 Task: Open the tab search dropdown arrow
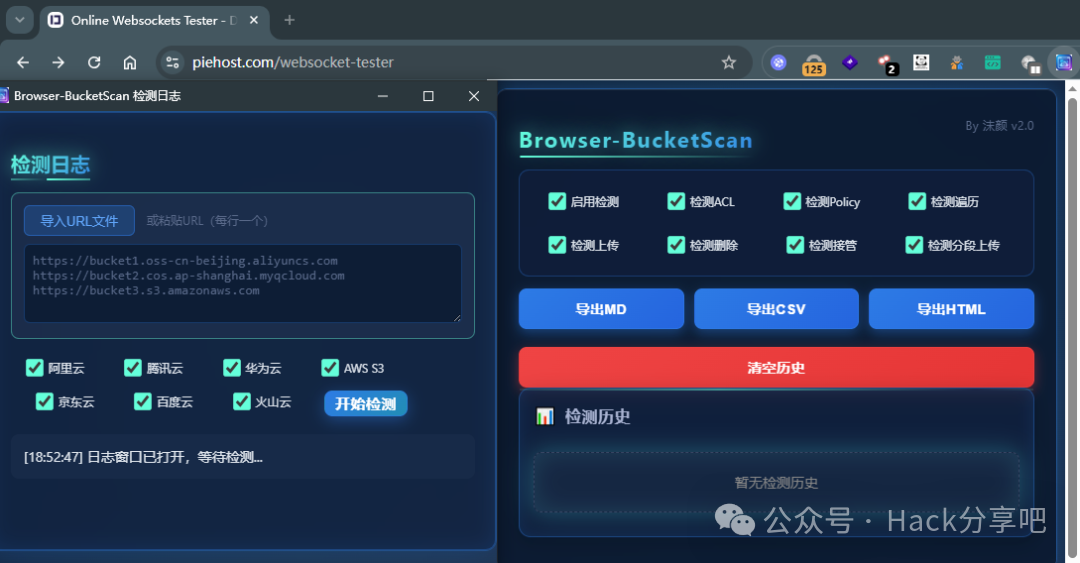(x=19, y=20)
